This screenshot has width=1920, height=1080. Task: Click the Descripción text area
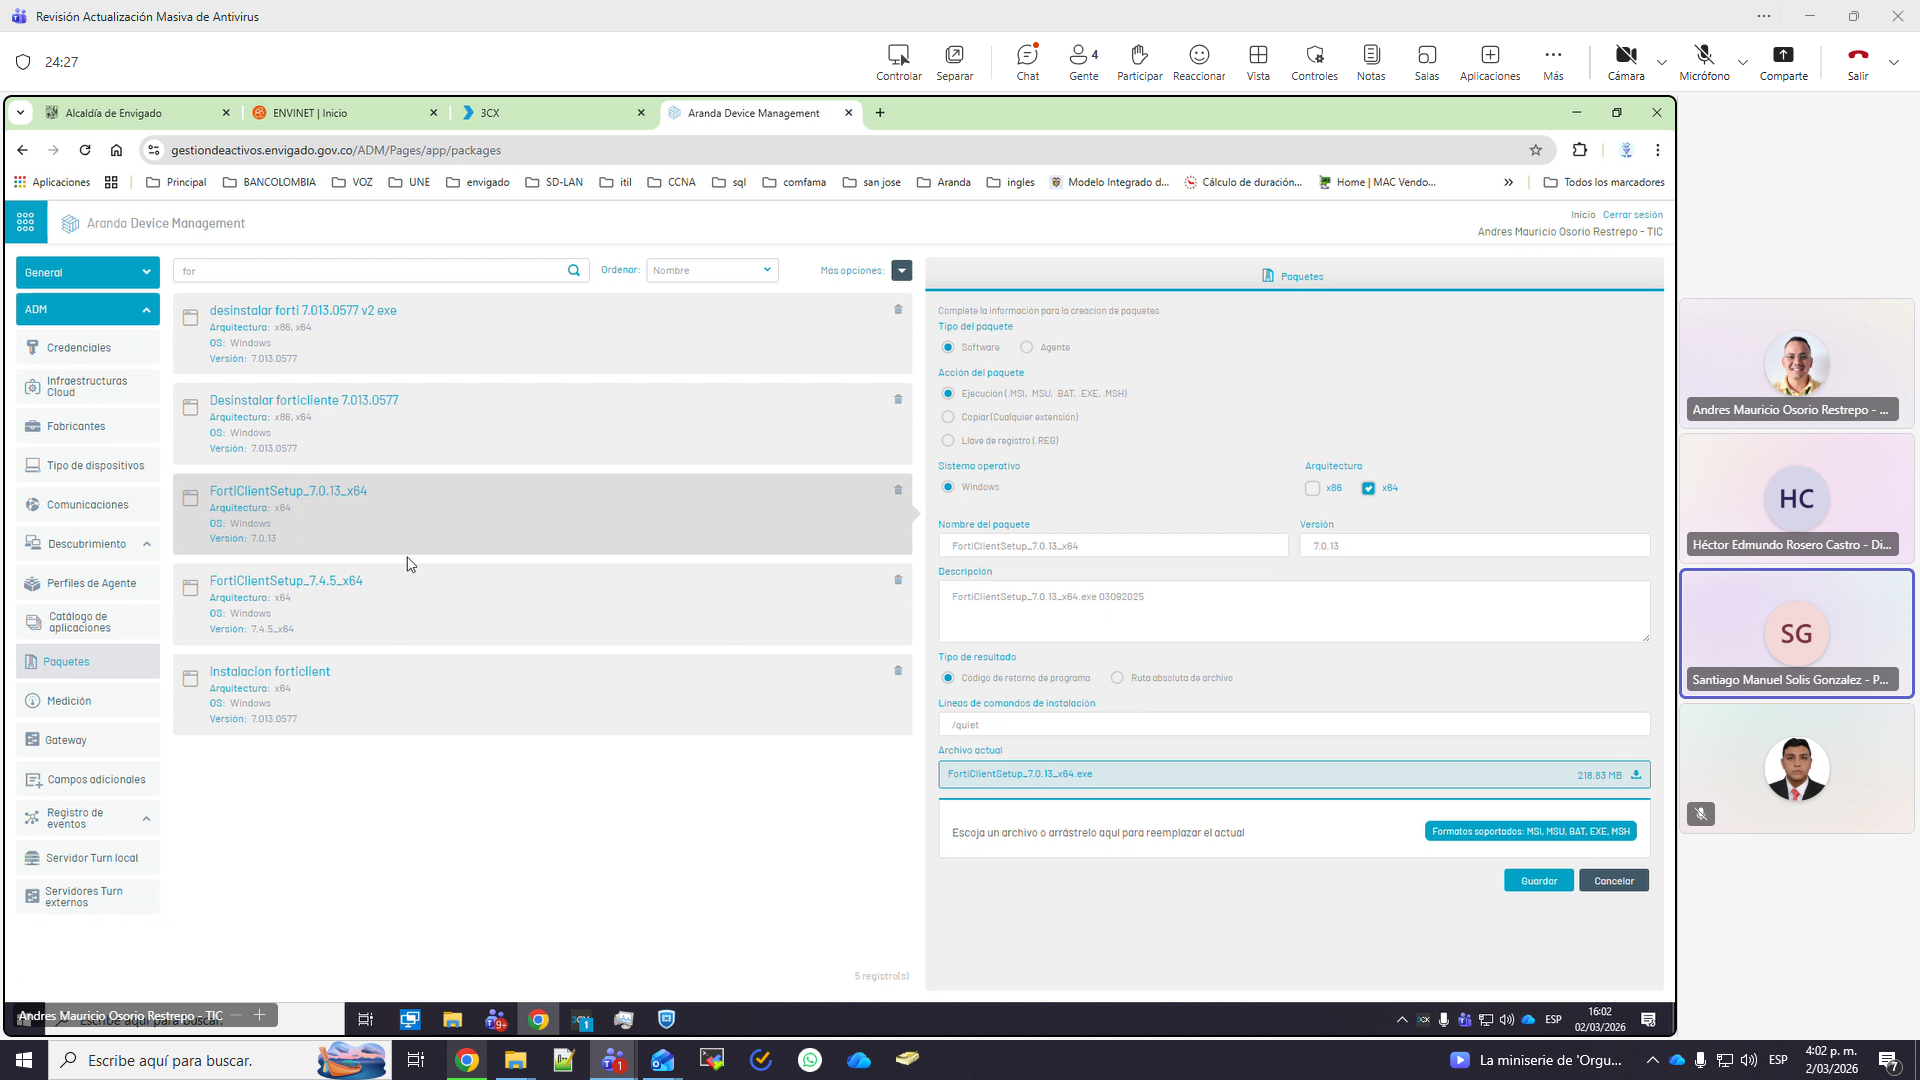pyautogui.click(x=1294, y=612)
